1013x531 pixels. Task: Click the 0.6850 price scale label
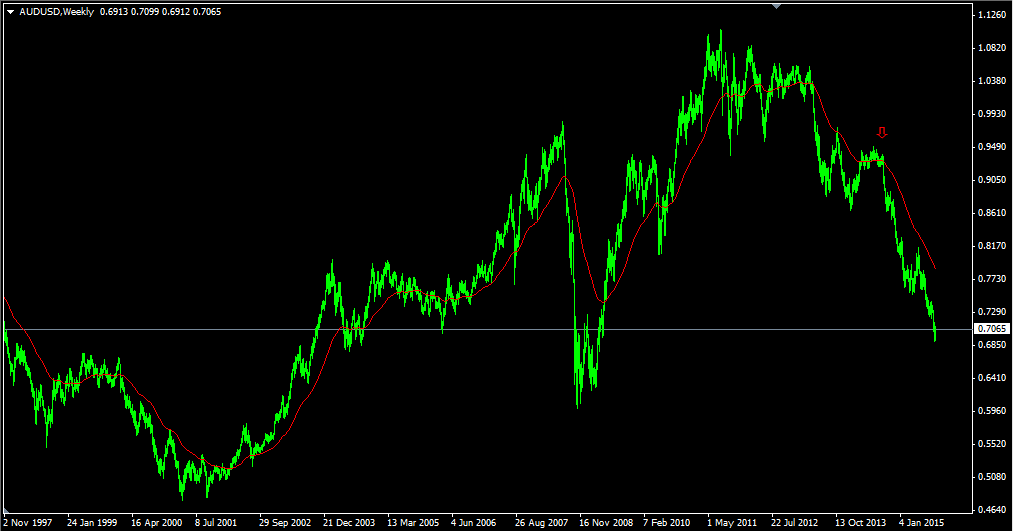coord(992,345)
